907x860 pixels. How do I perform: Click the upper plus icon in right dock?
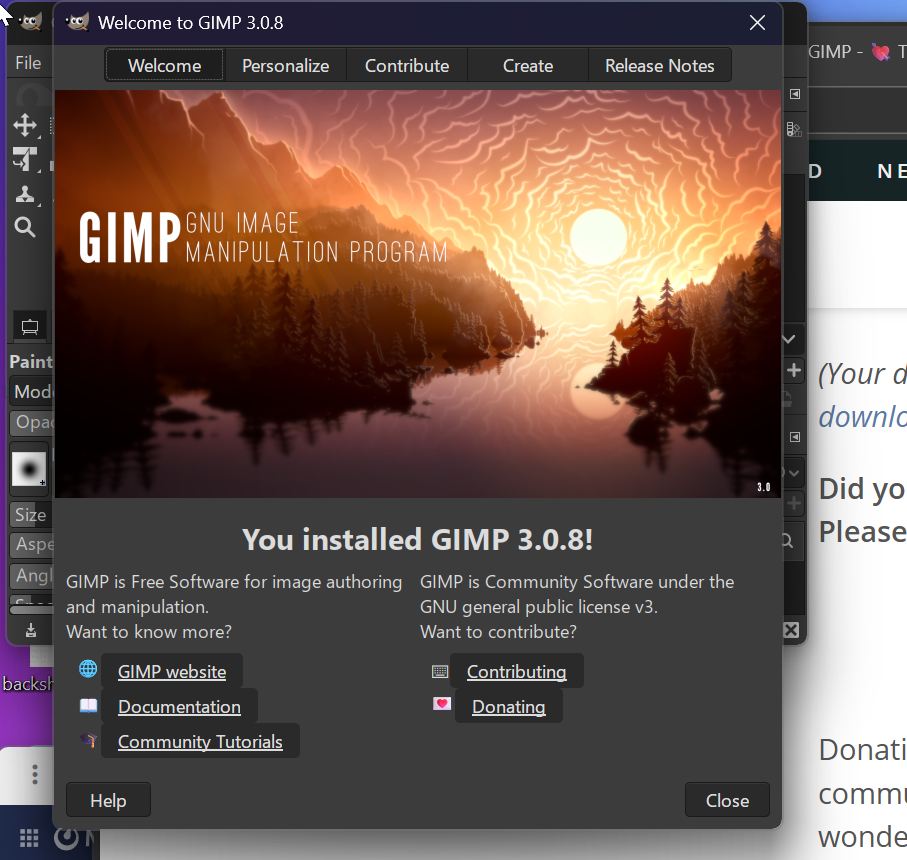pyautogui.click(x=794, y=370)
